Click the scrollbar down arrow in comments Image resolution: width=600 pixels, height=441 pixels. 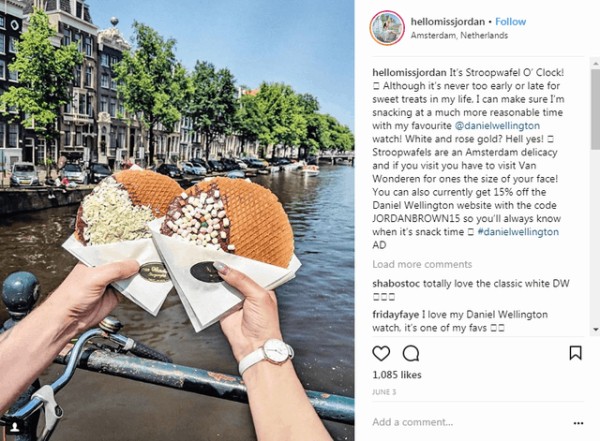(596, 329)
